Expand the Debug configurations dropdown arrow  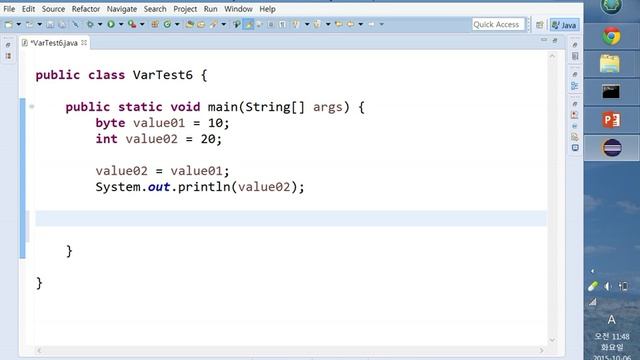pyautogui.click(x=100, y=24)
